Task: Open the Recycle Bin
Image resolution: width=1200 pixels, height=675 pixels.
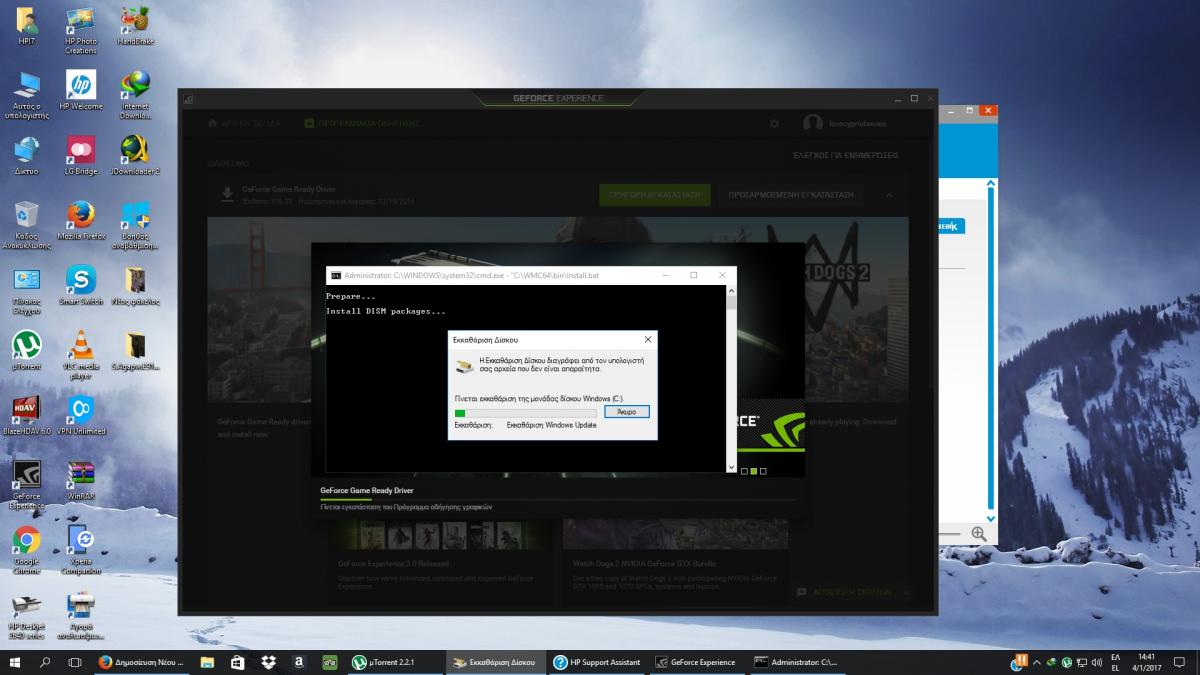Action: (x=26, y=225)
